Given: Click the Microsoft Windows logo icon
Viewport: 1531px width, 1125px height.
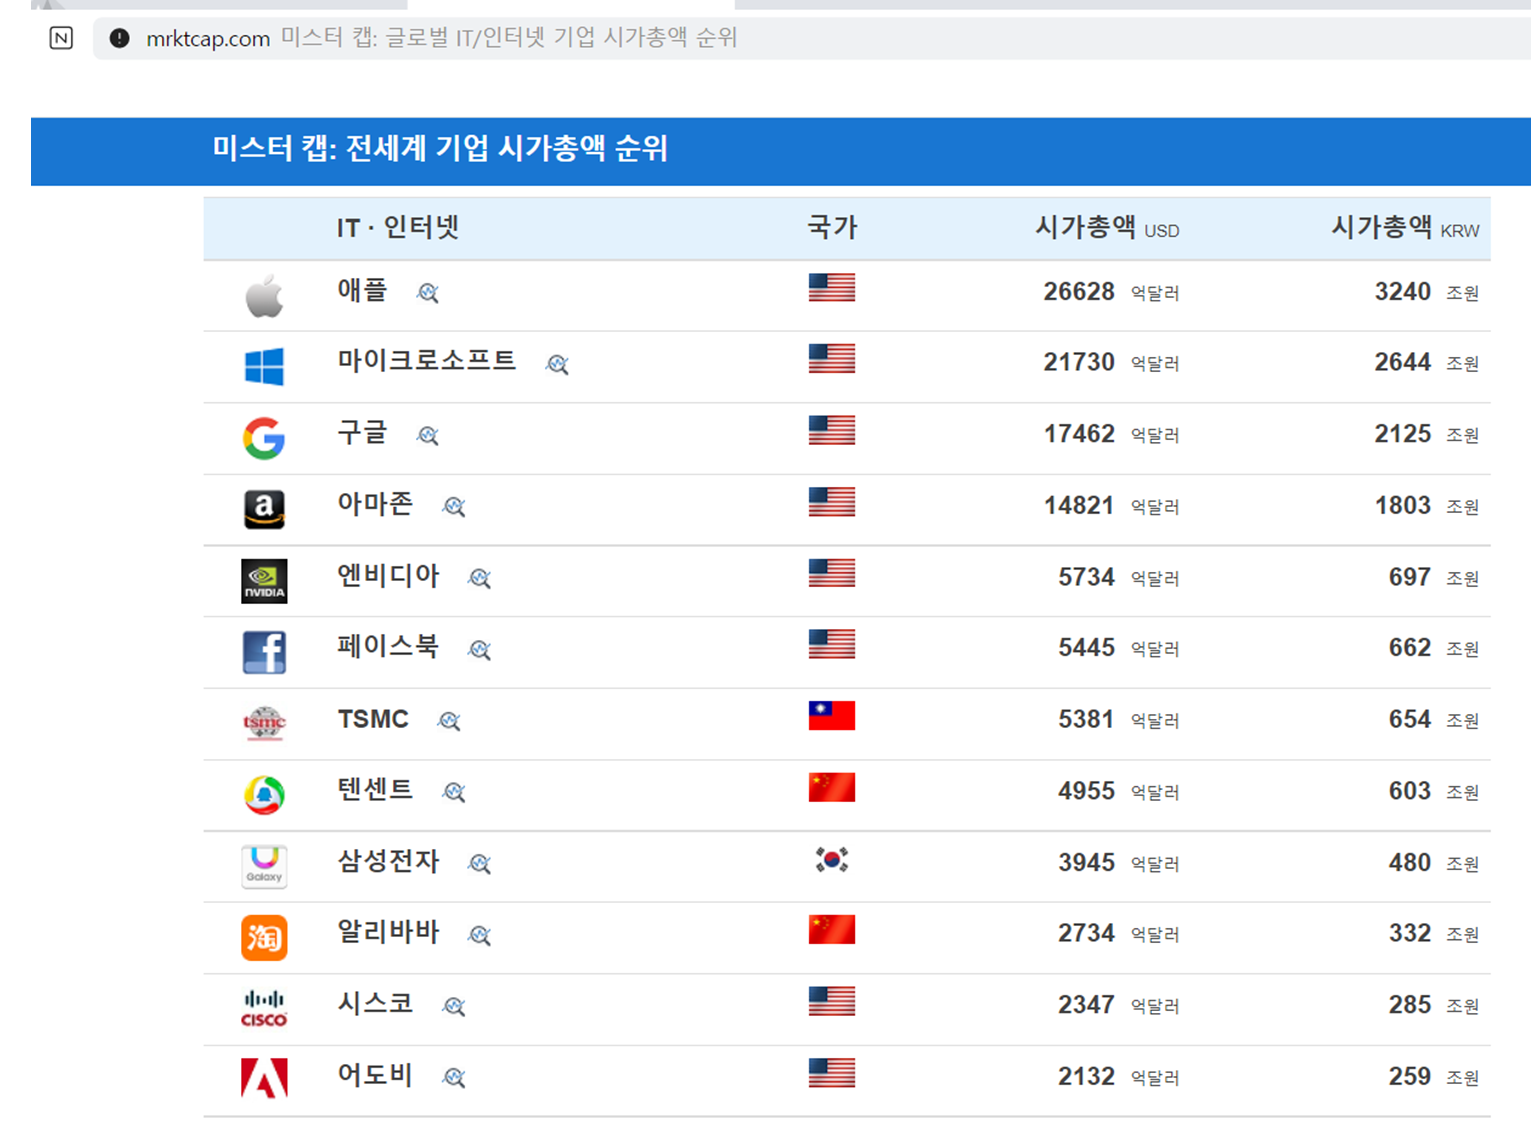Looking at the screenshot, I should (x=264, y=367).
